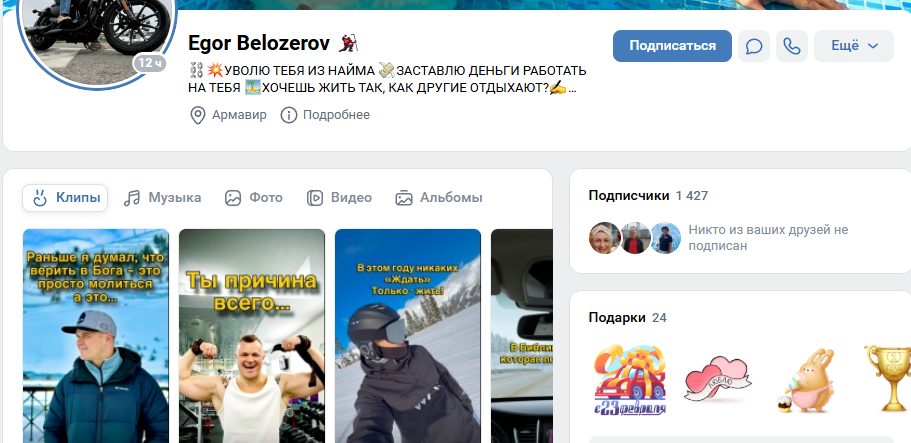Screen dimensions: 911x443
Task: Play the clip "Ты причина всего..."
Action: pyautogui.click(x=252, y=336)
